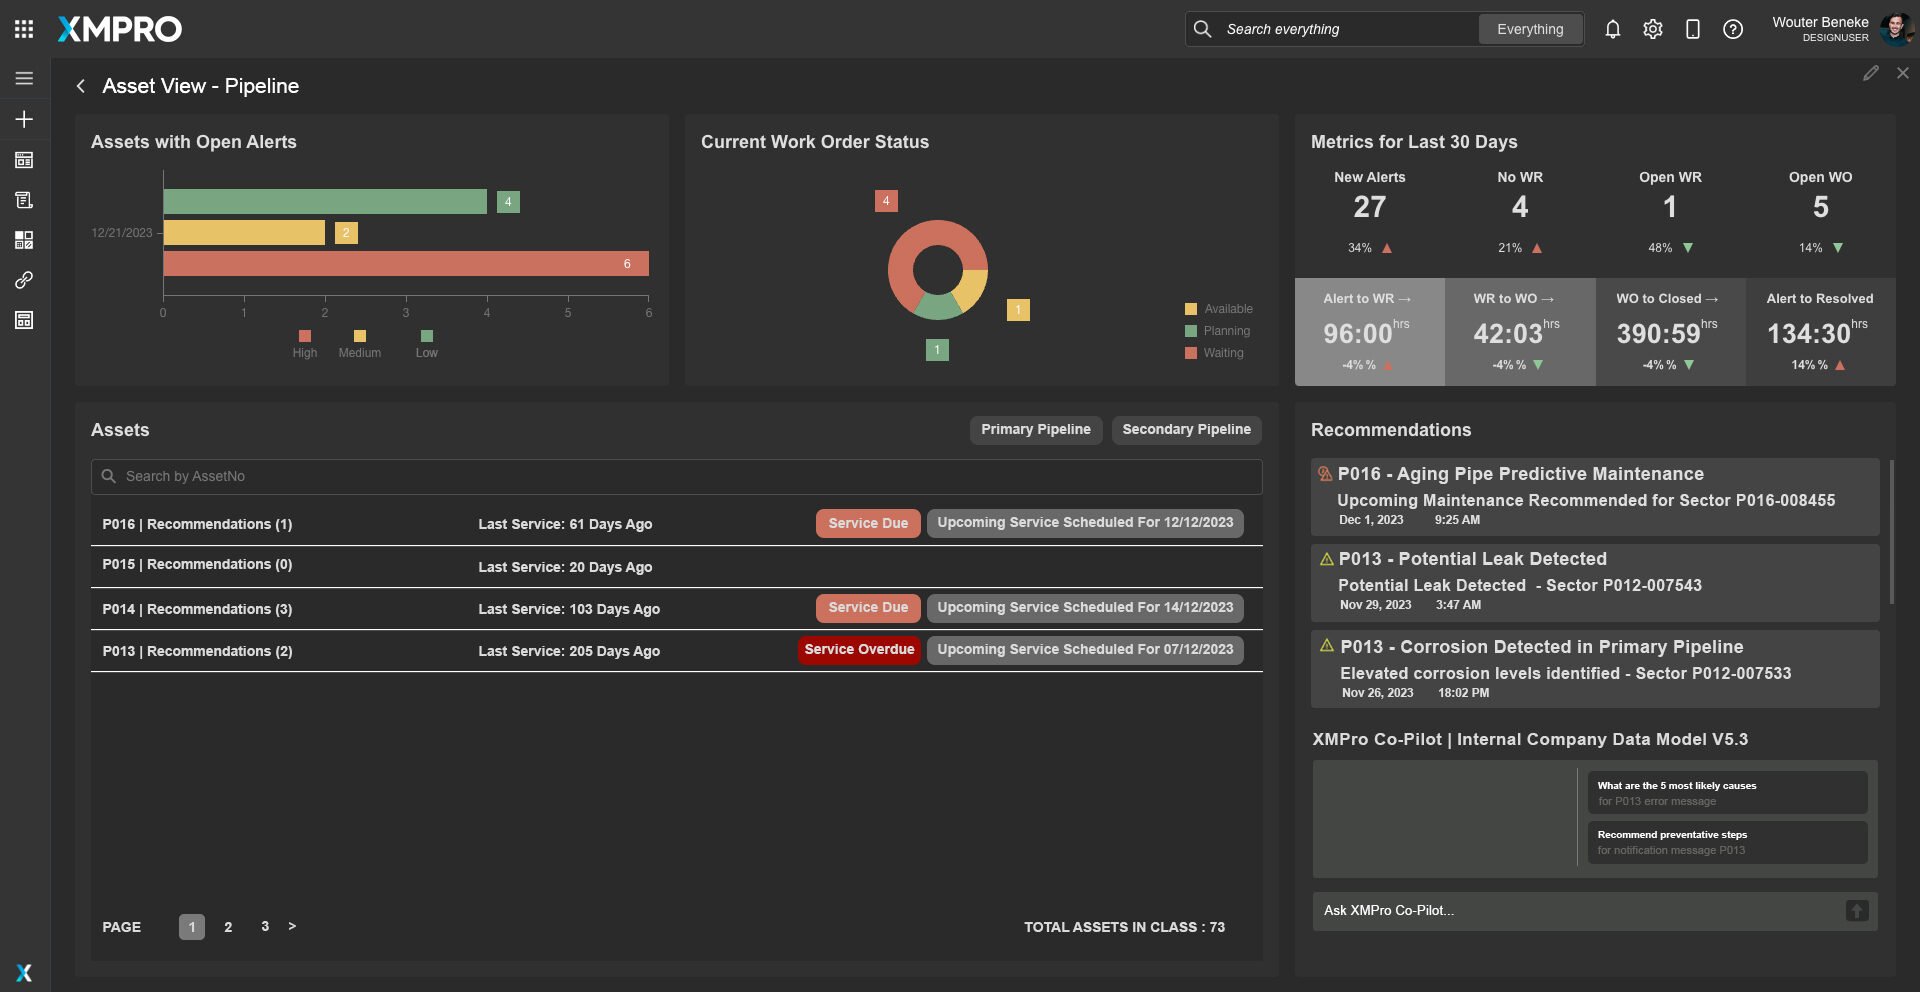
Task: Open the Everything search scope dropdown
Action: tap(1529, 29)
